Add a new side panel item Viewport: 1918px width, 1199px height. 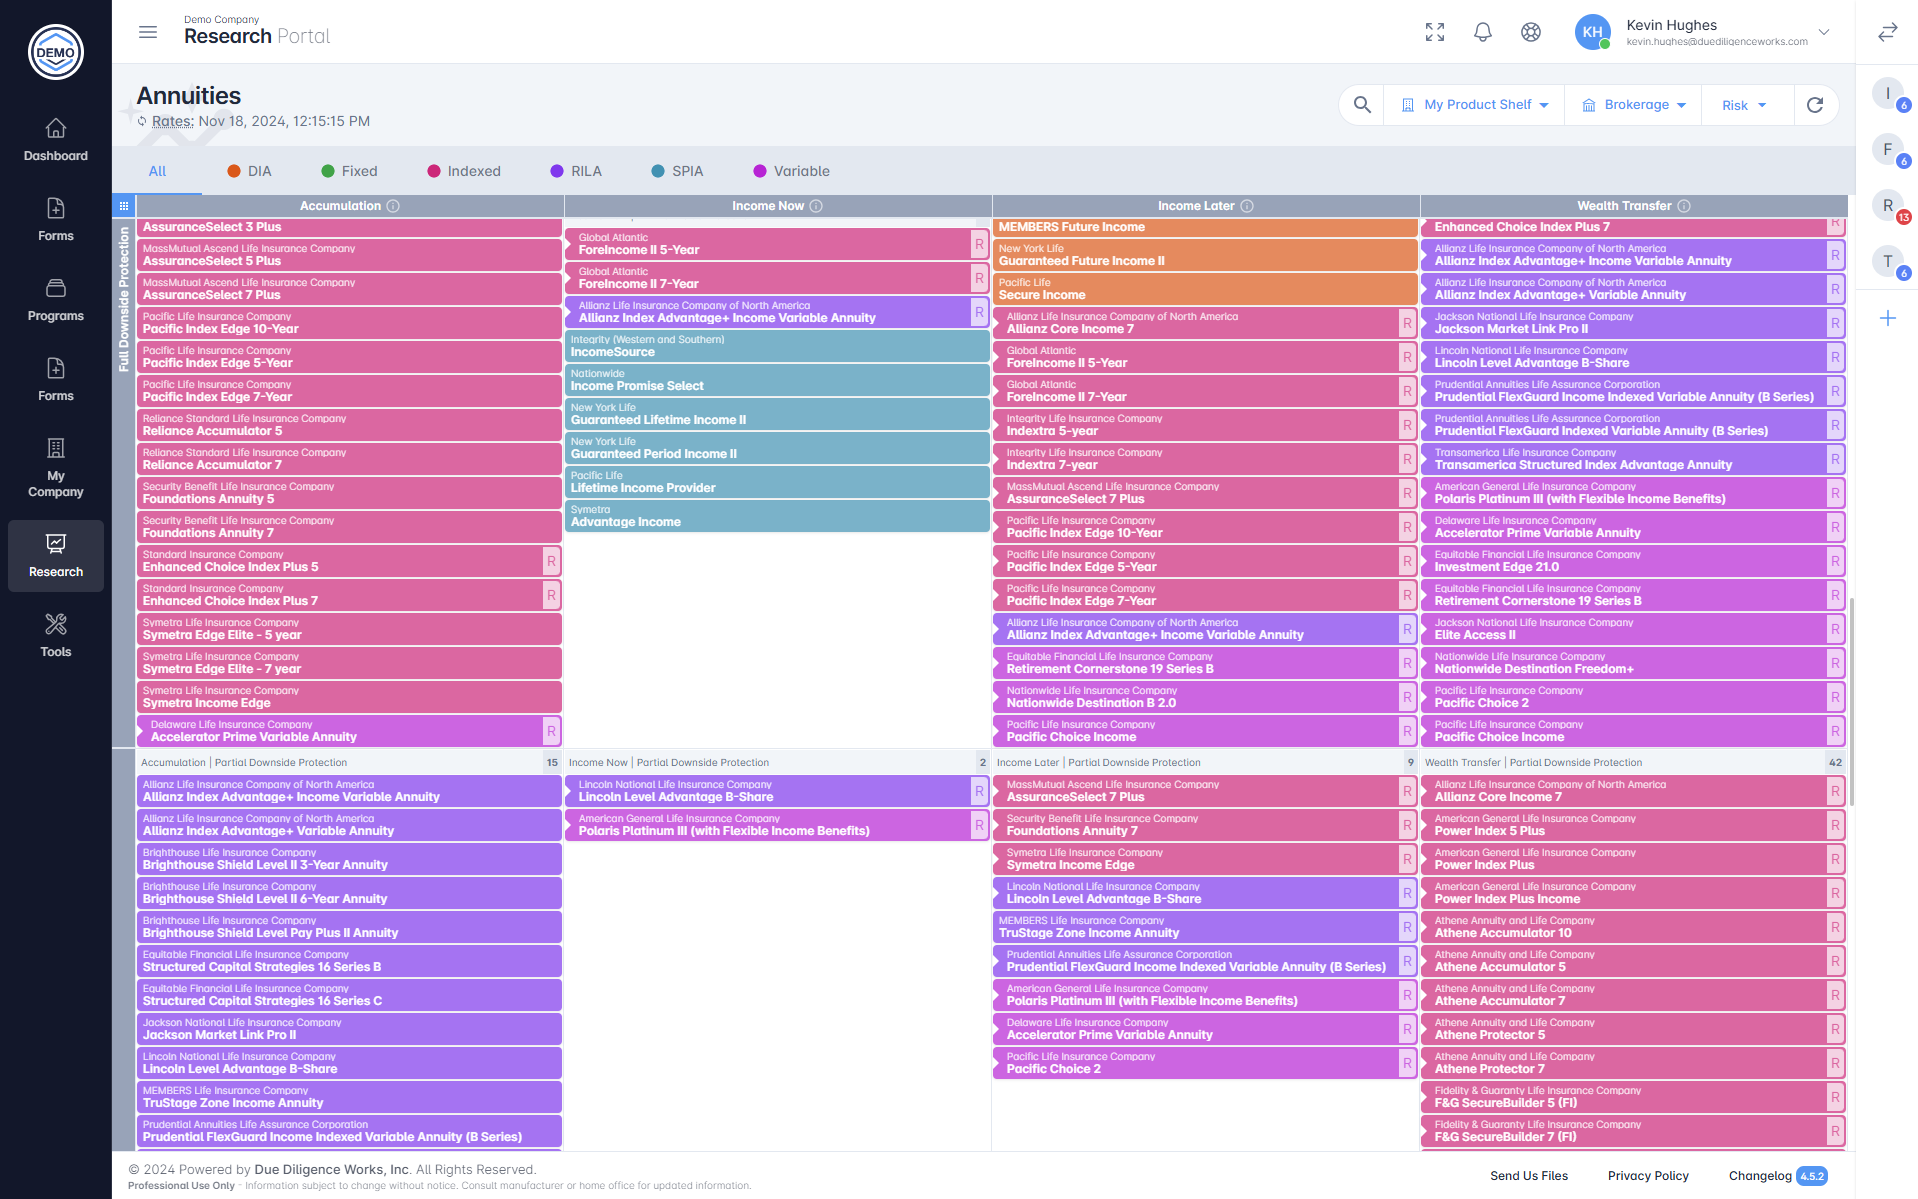click(x=1888, y=318)
